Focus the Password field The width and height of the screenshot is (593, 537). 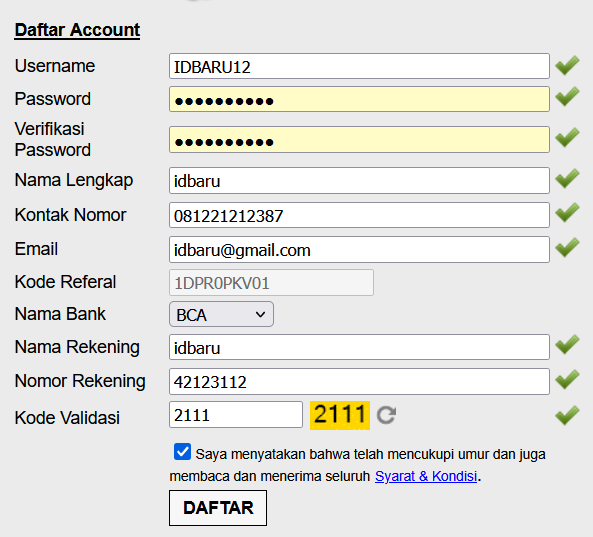359,99
